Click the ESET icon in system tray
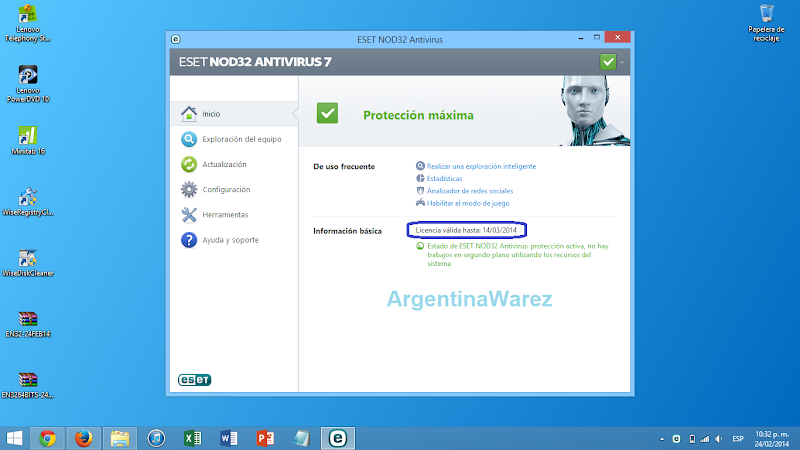This screenshot has width=800, height=450. [676, 439]
